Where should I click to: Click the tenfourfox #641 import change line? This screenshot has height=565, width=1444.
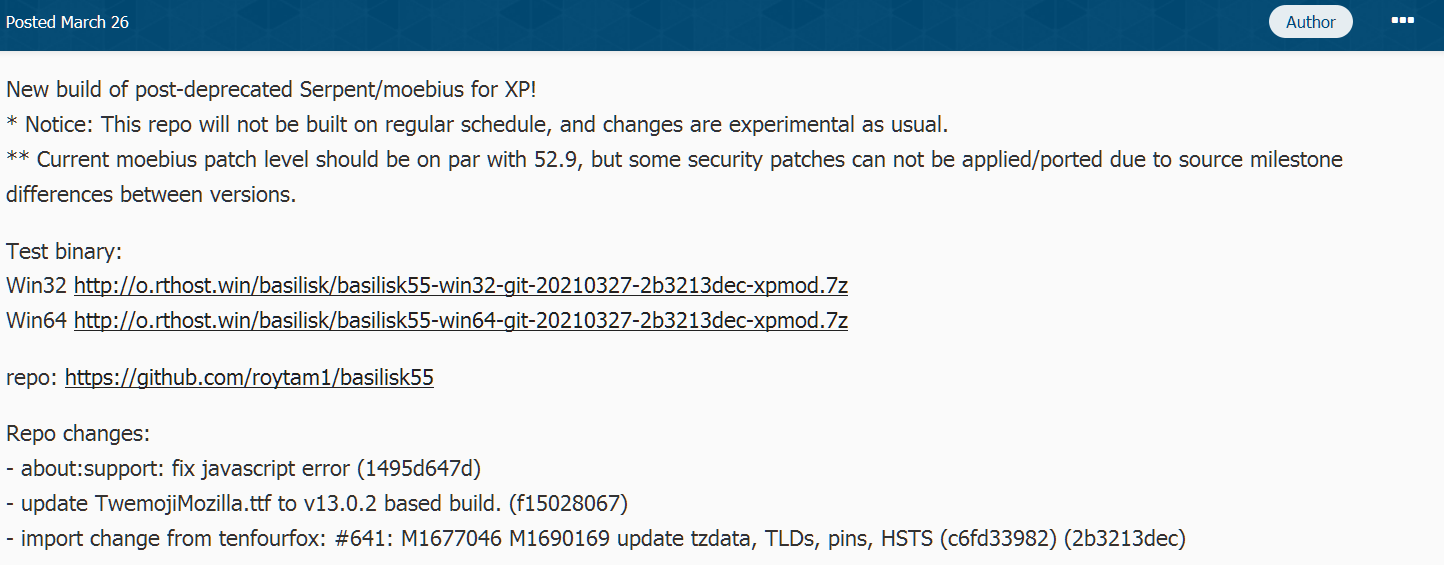596,539
